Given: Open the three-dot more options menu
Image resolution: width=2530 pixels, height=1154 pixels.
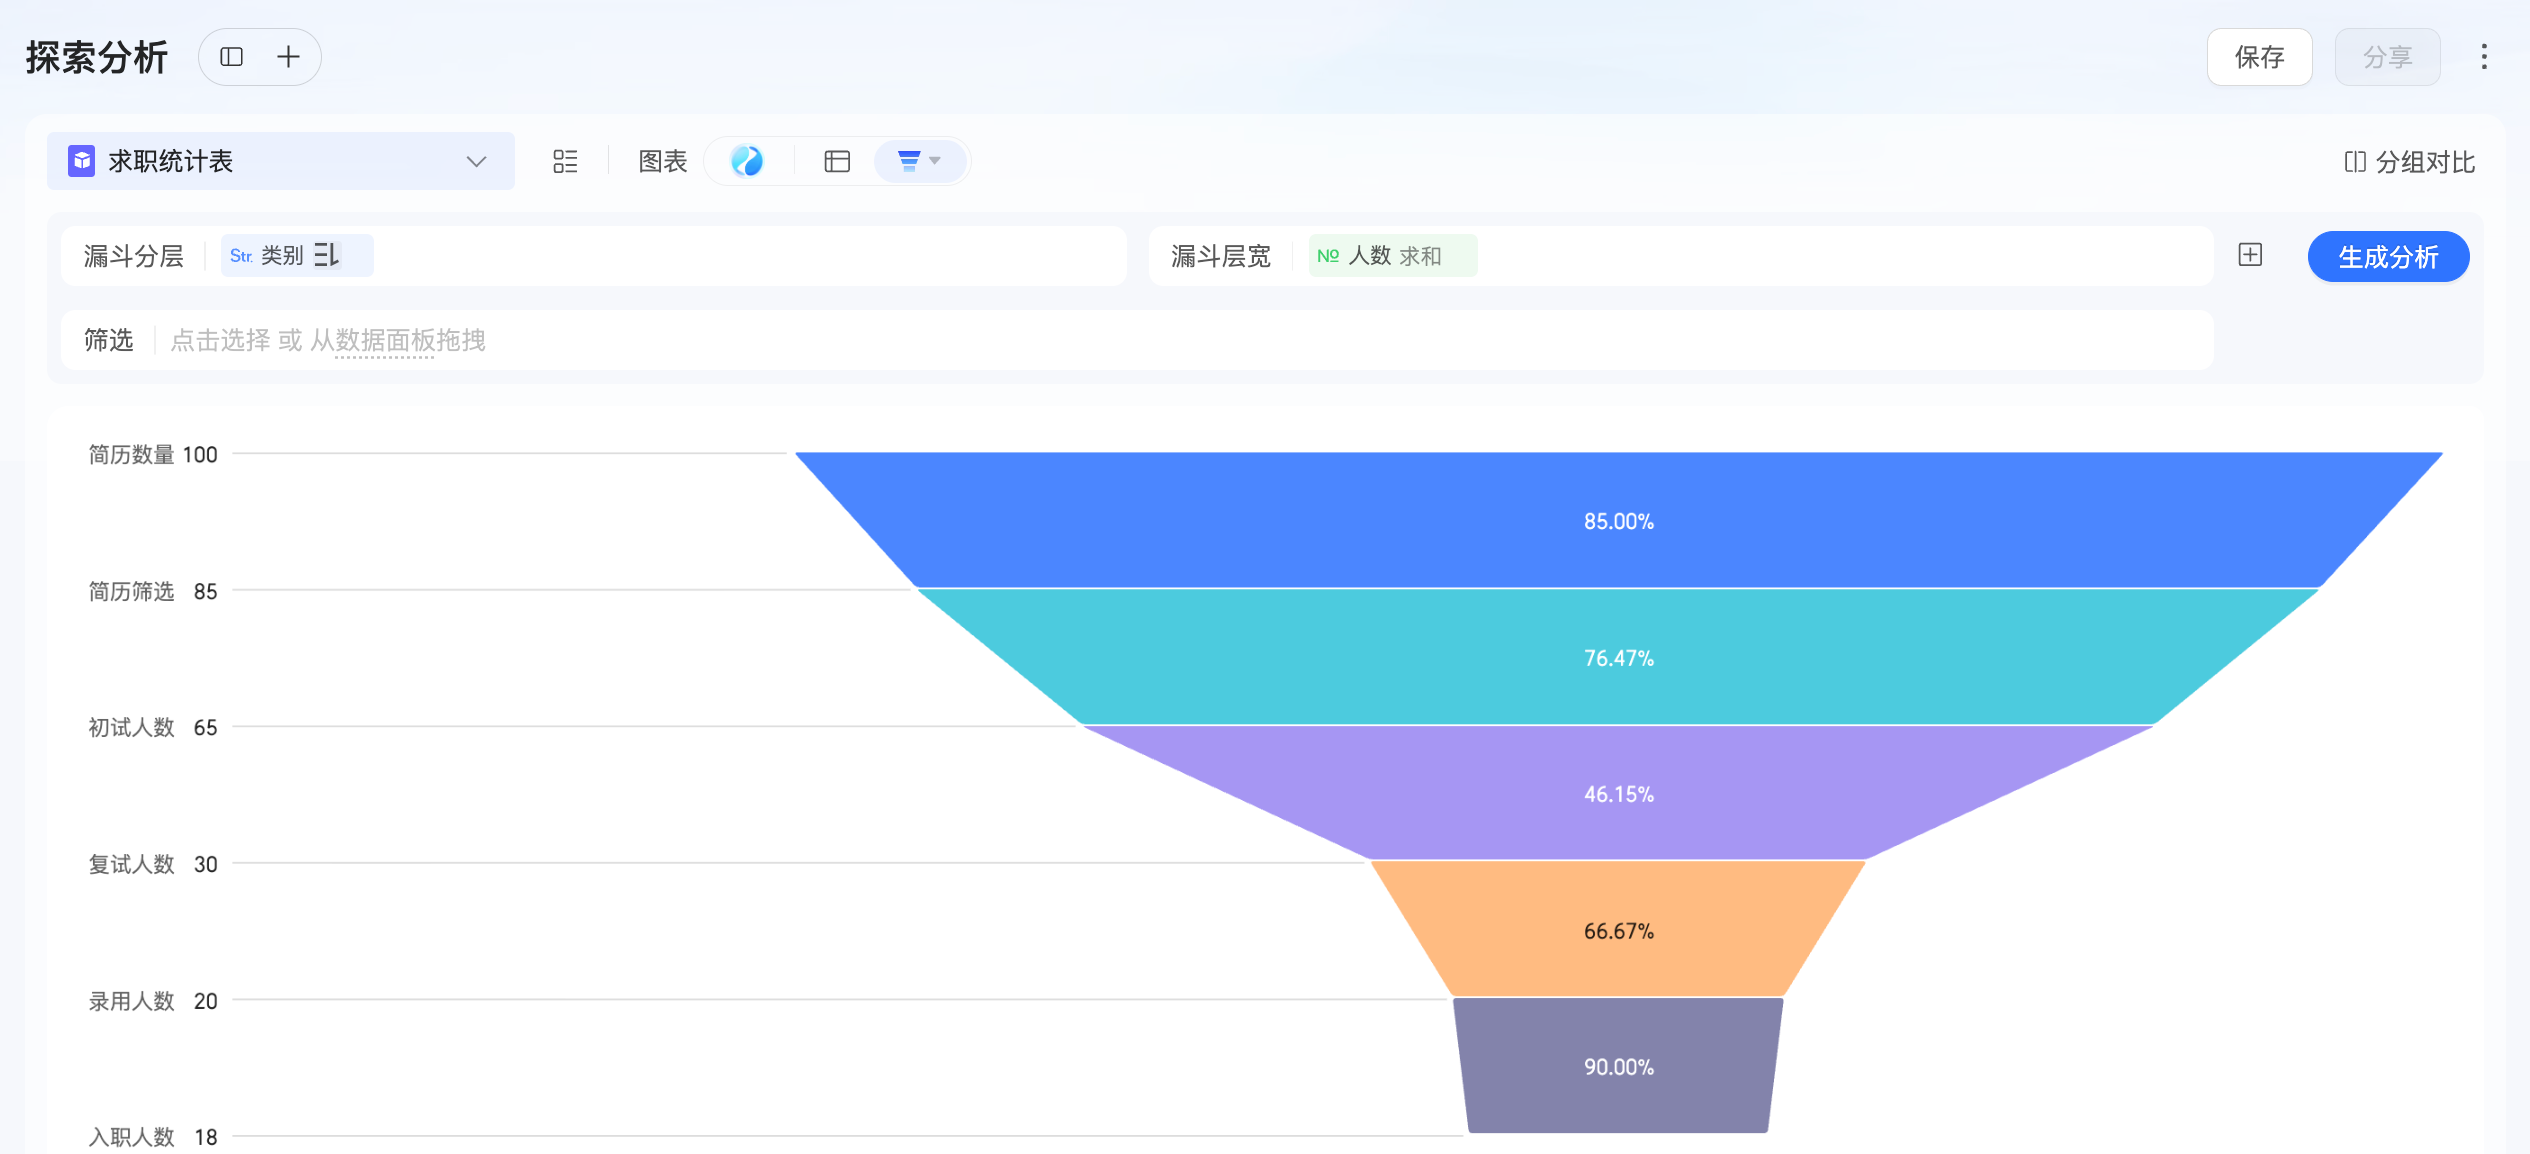Looking at the screenshot, I should [x=2483, y=57].
